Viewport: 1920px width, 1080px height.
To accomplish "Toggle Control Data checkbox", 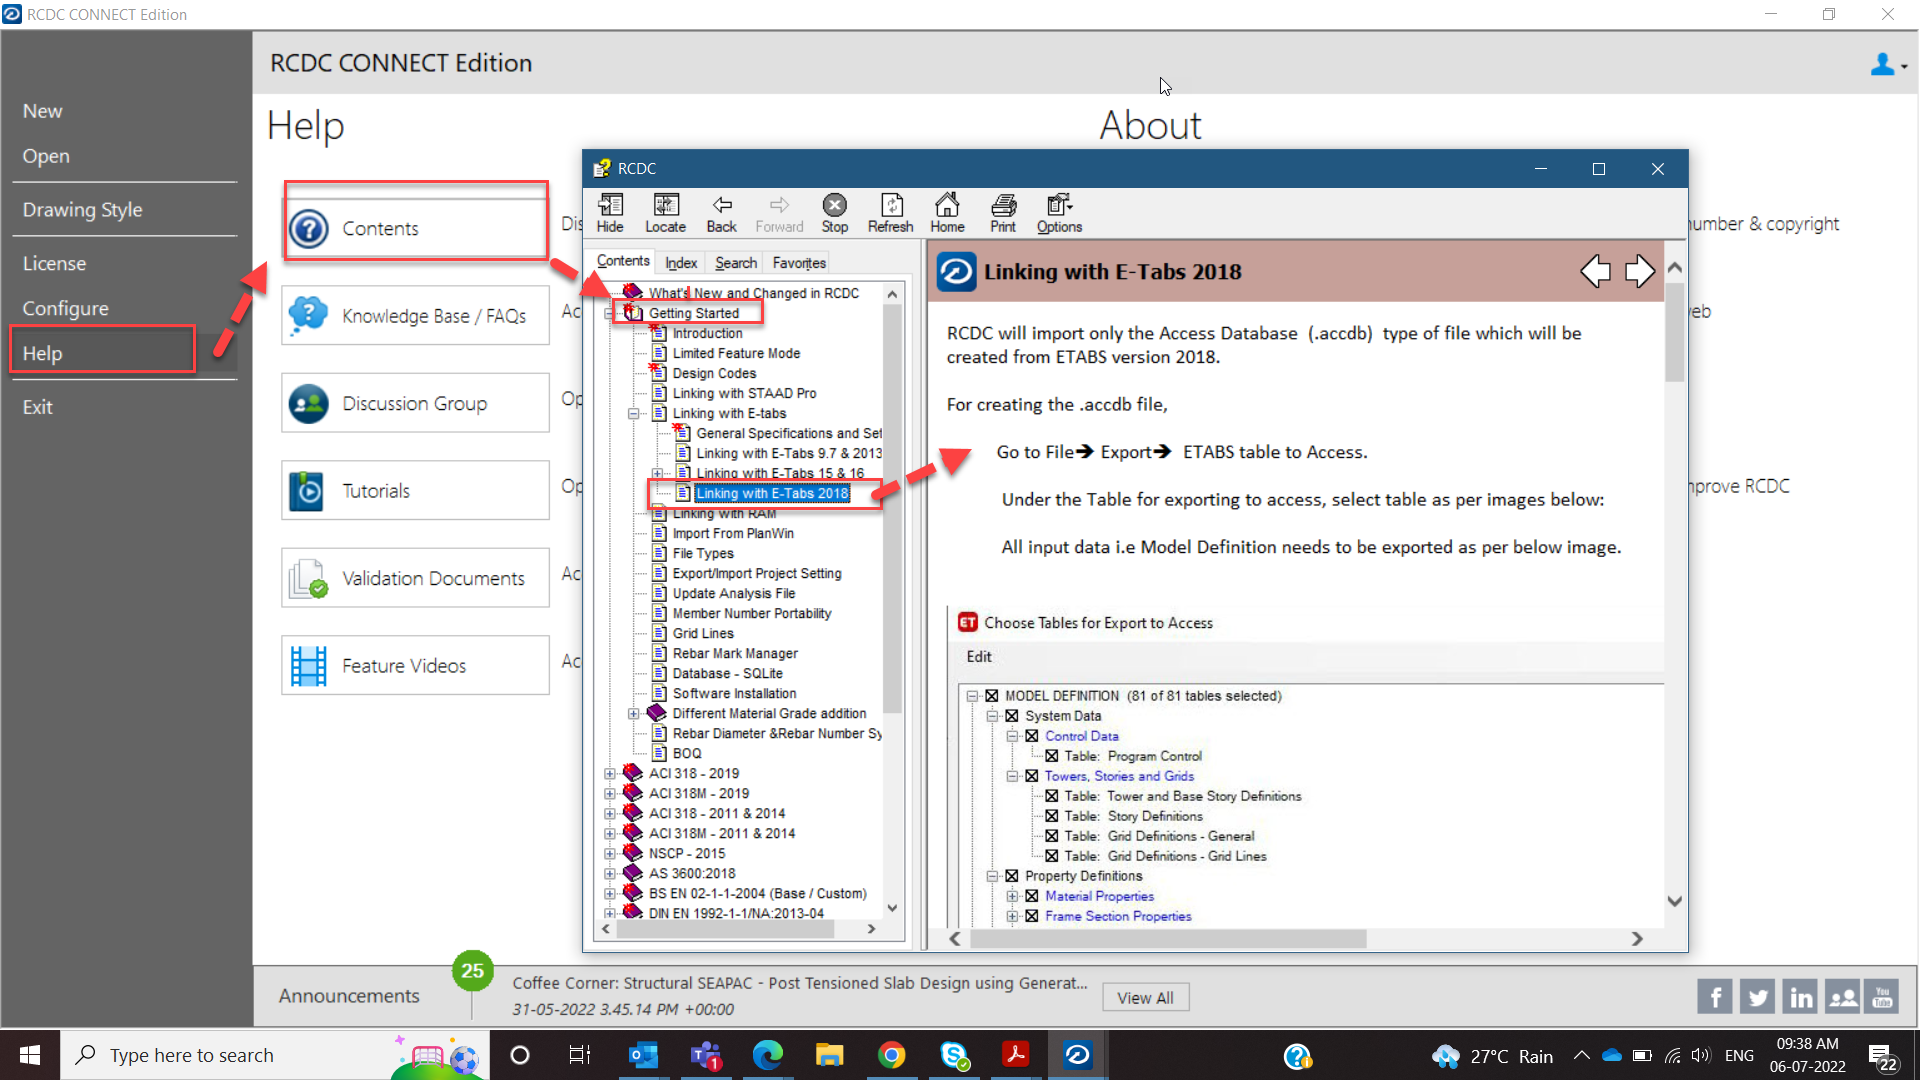I will tap(1032, 736).
